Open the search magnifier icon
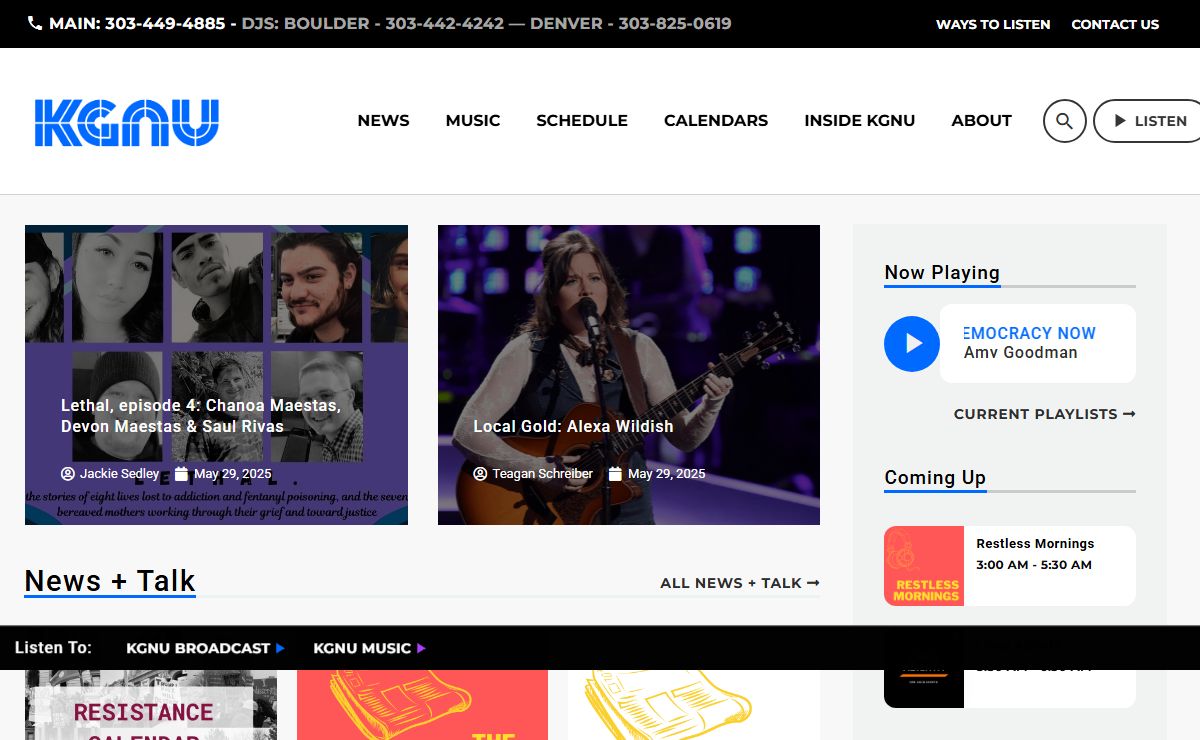 1065,121
